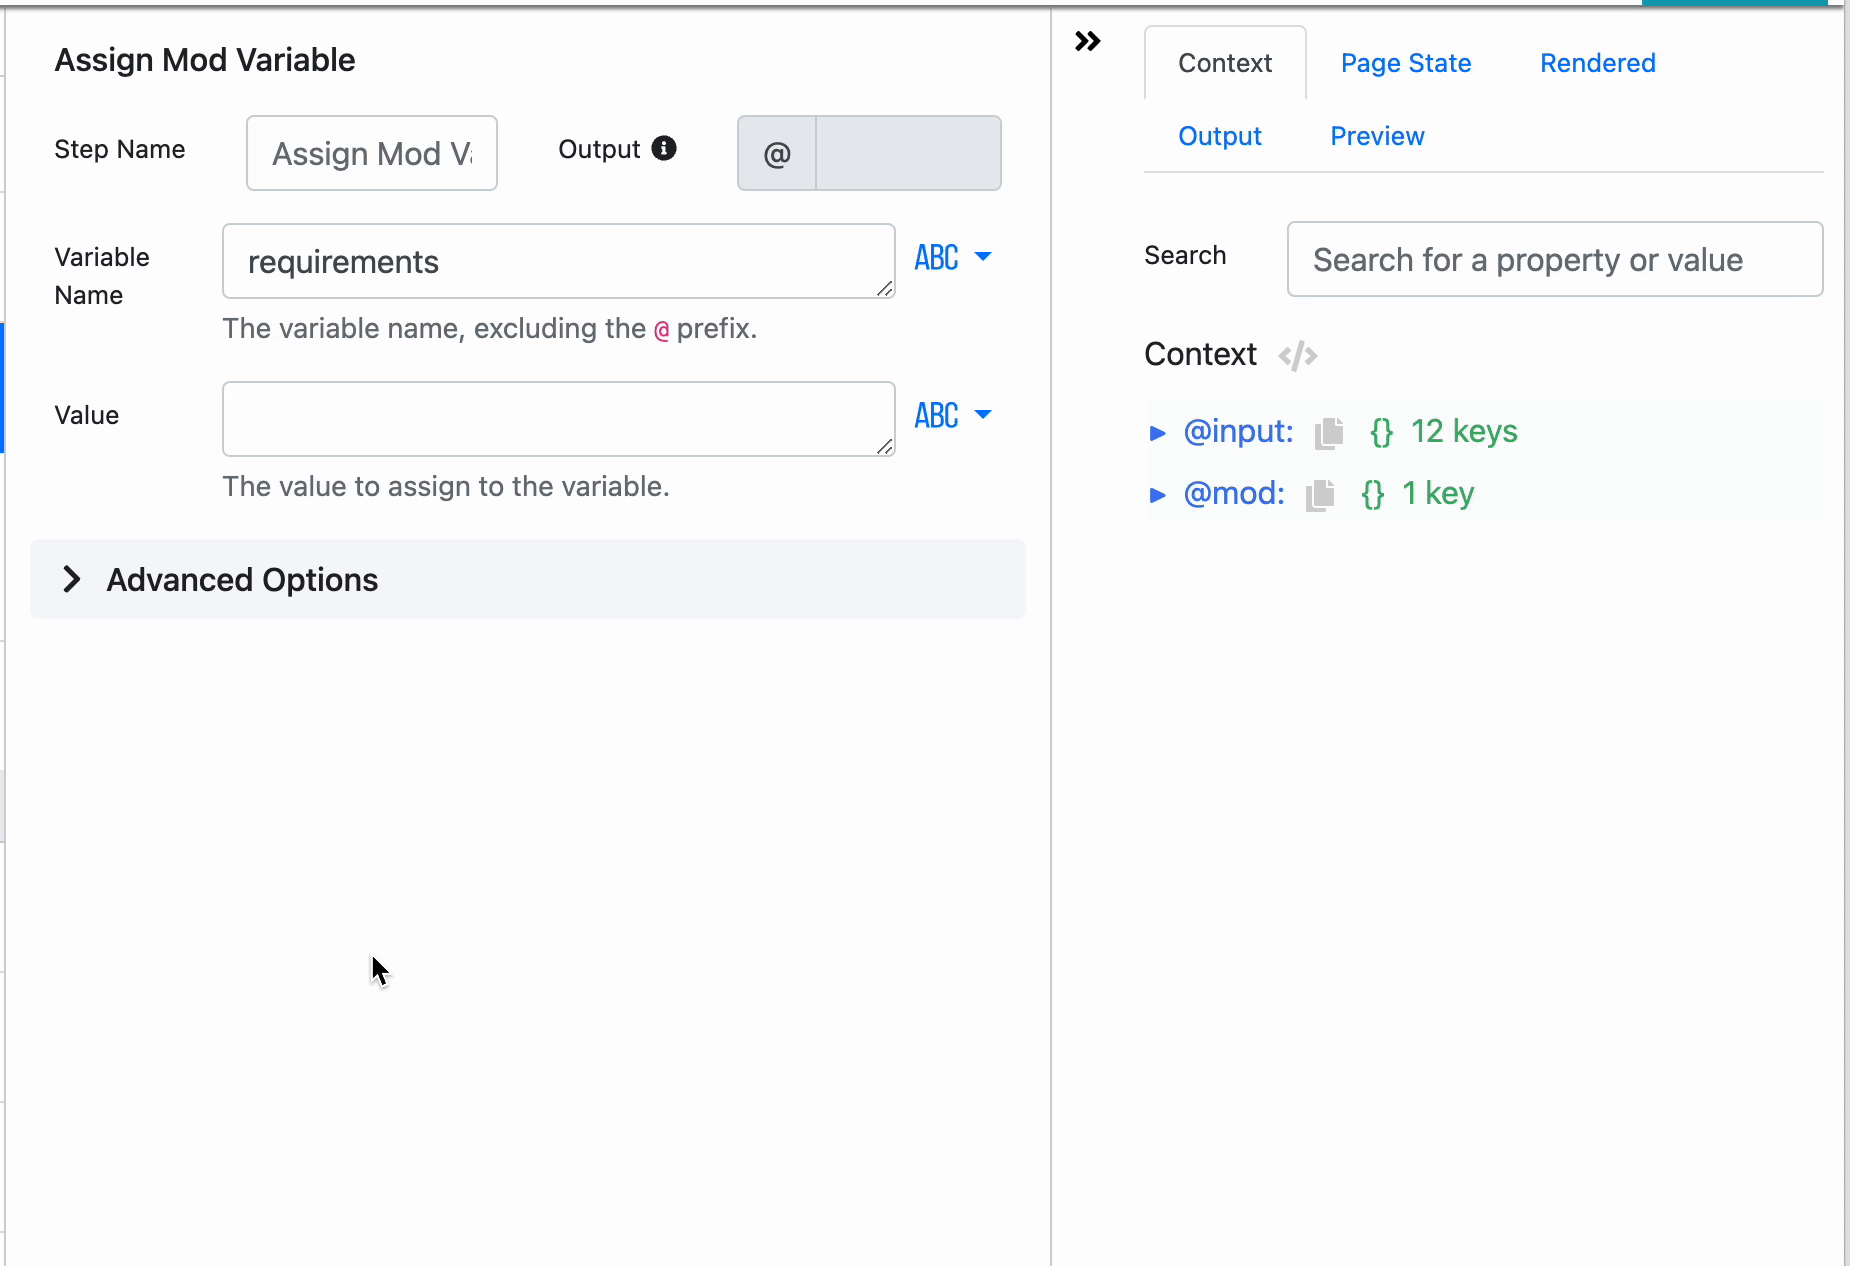The width and height of the screenshot is (1850, 1266).
Task: Open the ABC type selector for Value
Action: (951, 415)
